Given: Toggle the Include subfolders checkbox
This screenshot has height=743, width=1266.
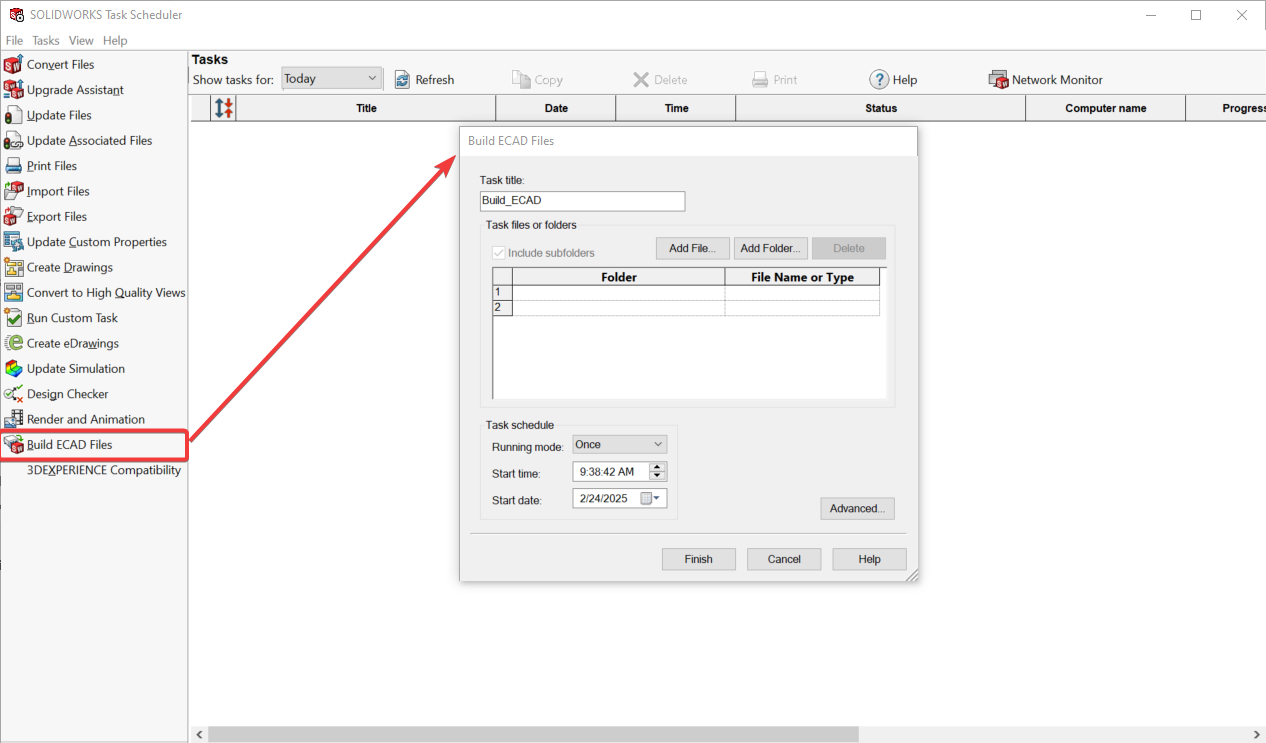Looking at the screenshot, I should point(499,253).
